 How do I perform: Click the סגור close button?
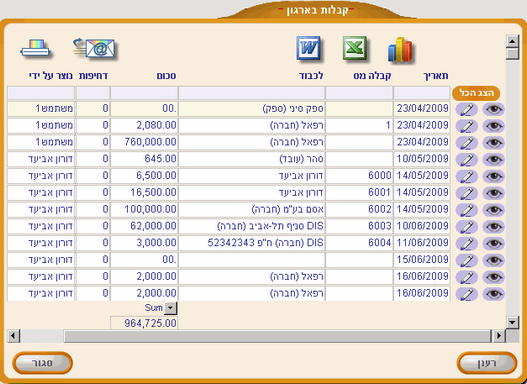click(42, 363)
